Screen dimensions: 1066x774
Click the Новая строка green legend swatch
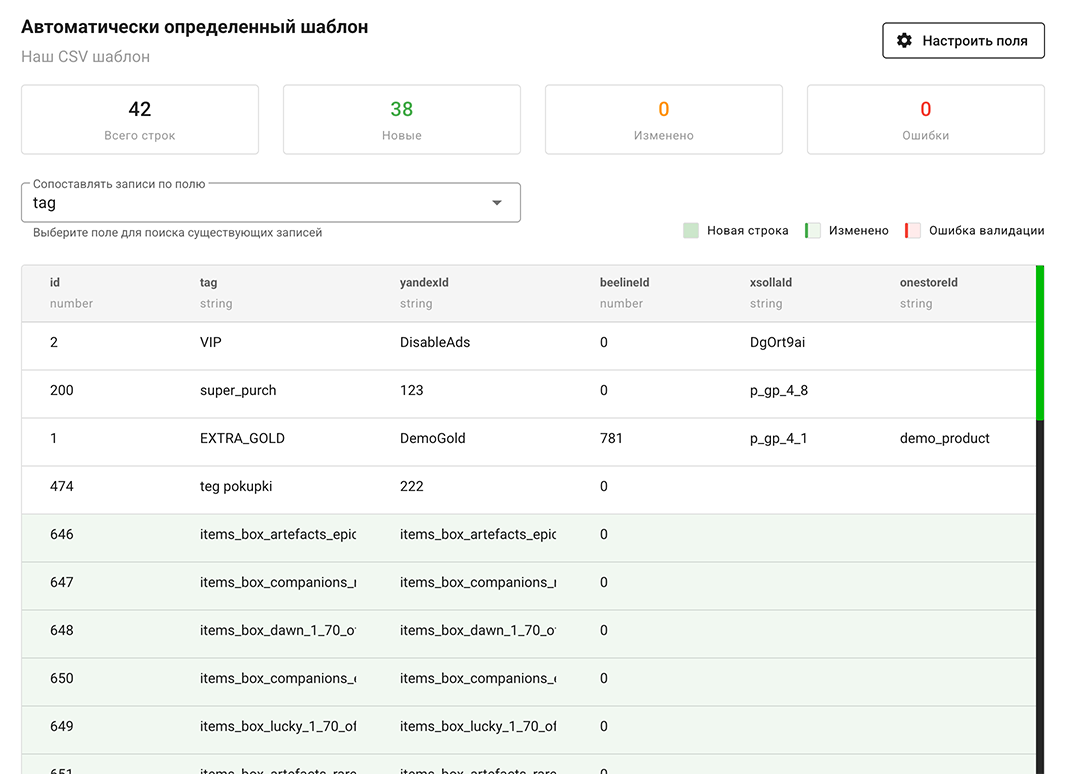(691, 231)
